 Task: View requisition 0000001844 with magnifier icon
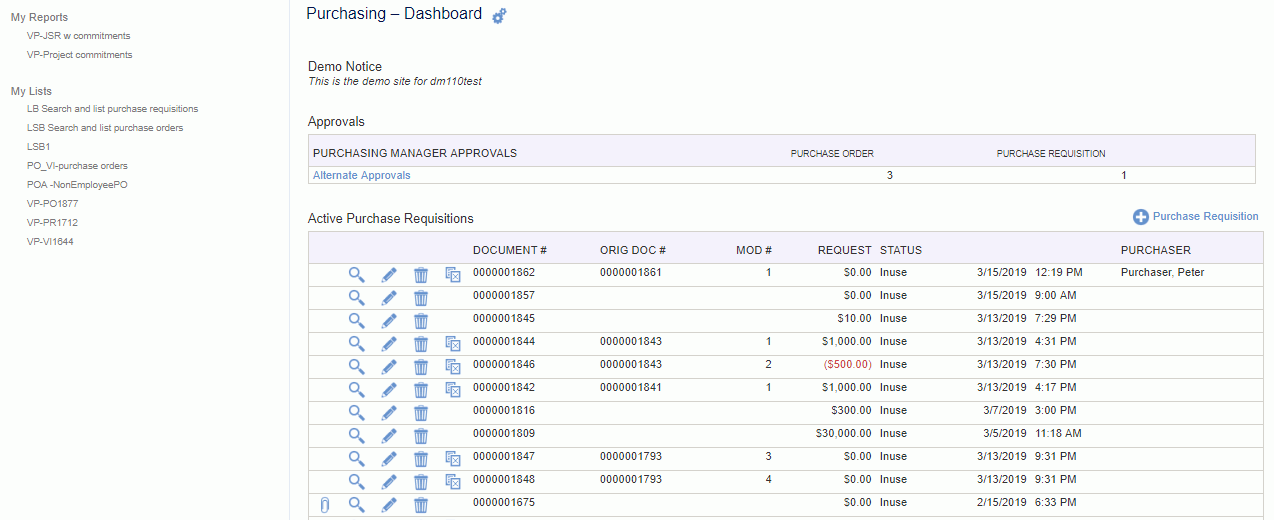click(356, 343)
